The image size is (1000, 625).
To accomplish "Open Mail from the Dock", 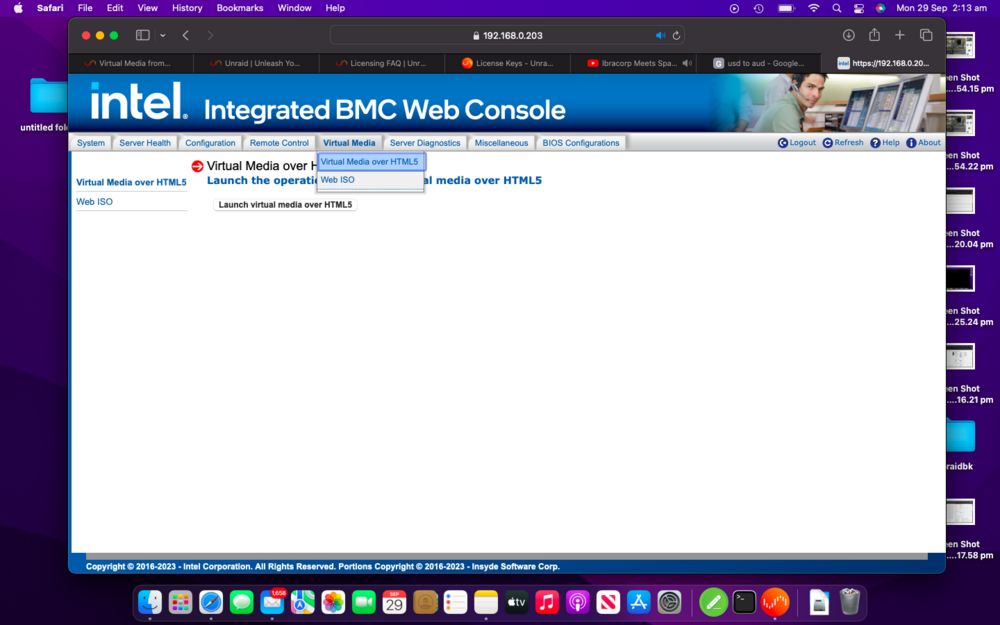I will click(272, 602).
